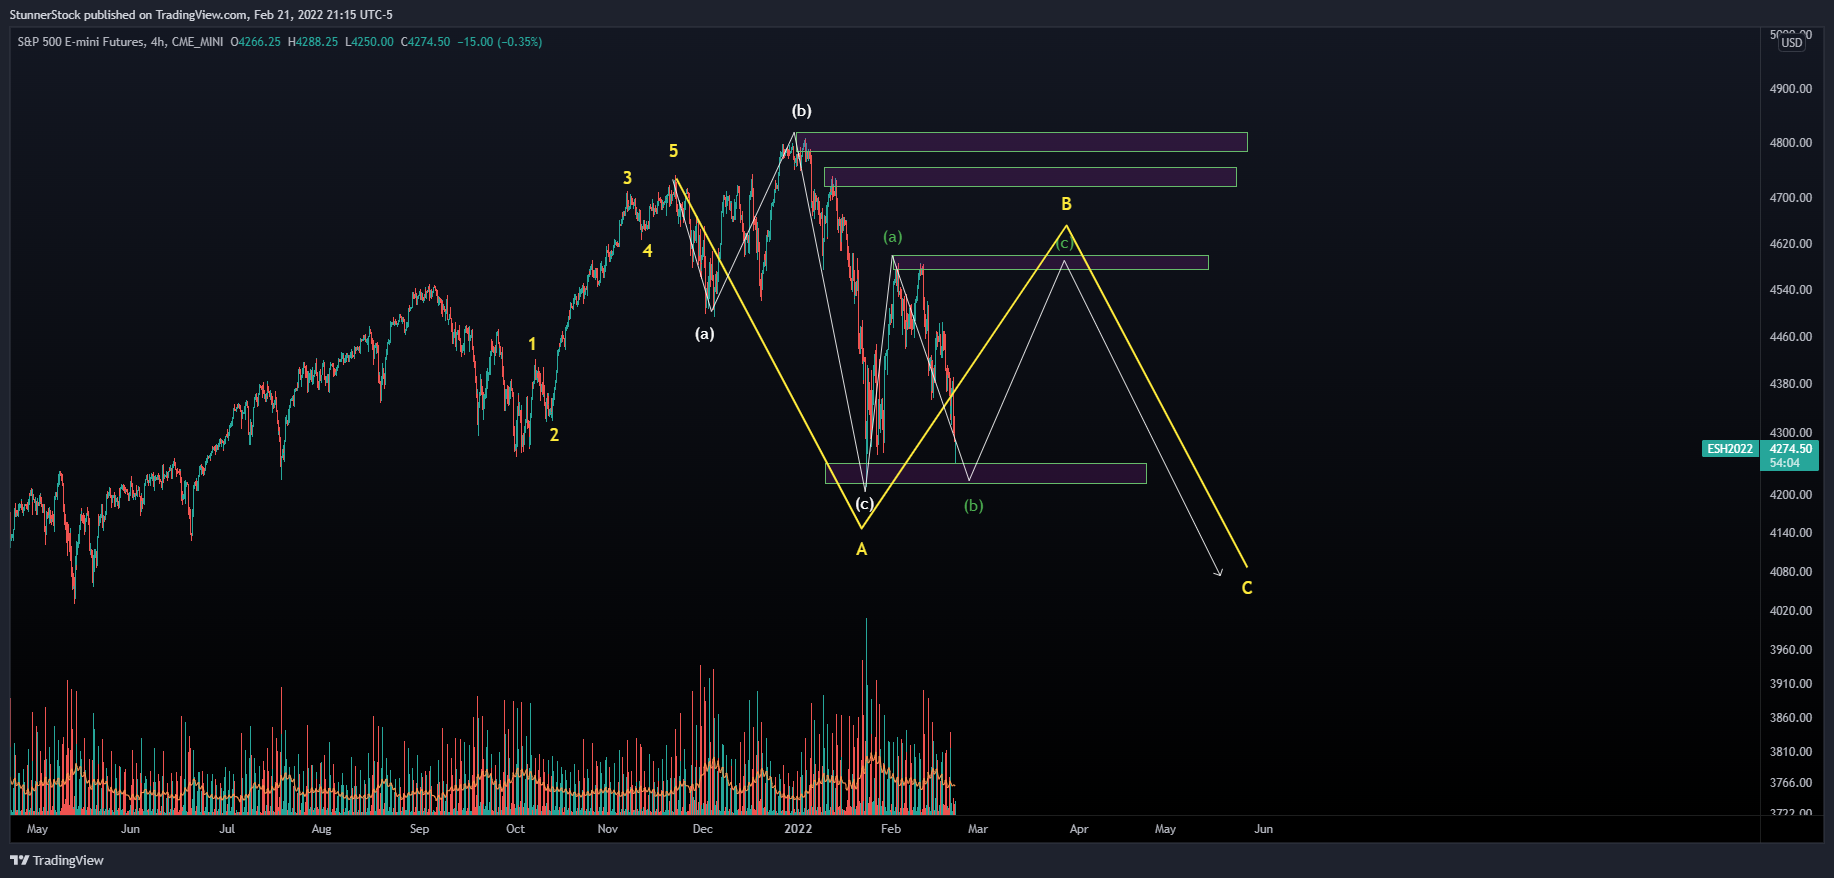Click the StunnerStock published header text

[x=201, y=15]
